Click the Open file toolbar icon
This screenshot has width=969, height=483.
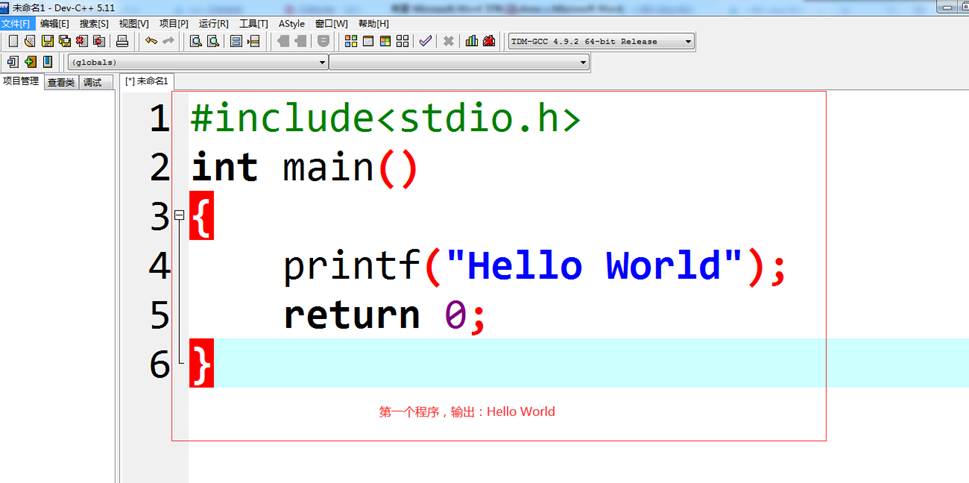pos(30,41)
